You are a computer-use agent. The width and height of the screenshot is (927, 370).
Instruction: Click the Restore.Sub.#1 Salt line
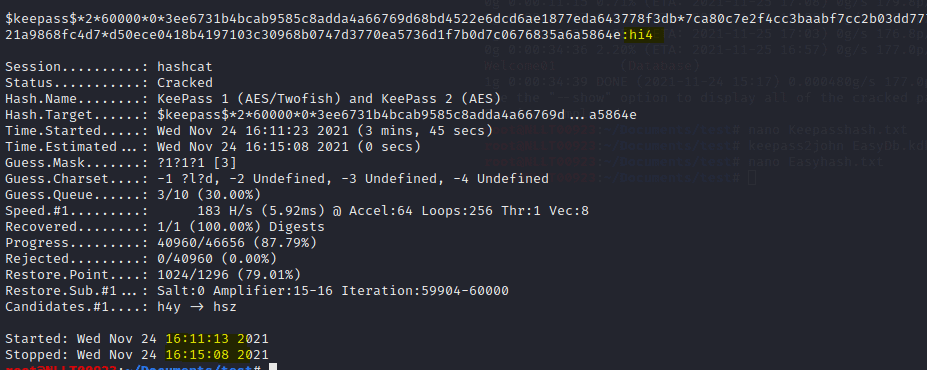click(257, 290)
